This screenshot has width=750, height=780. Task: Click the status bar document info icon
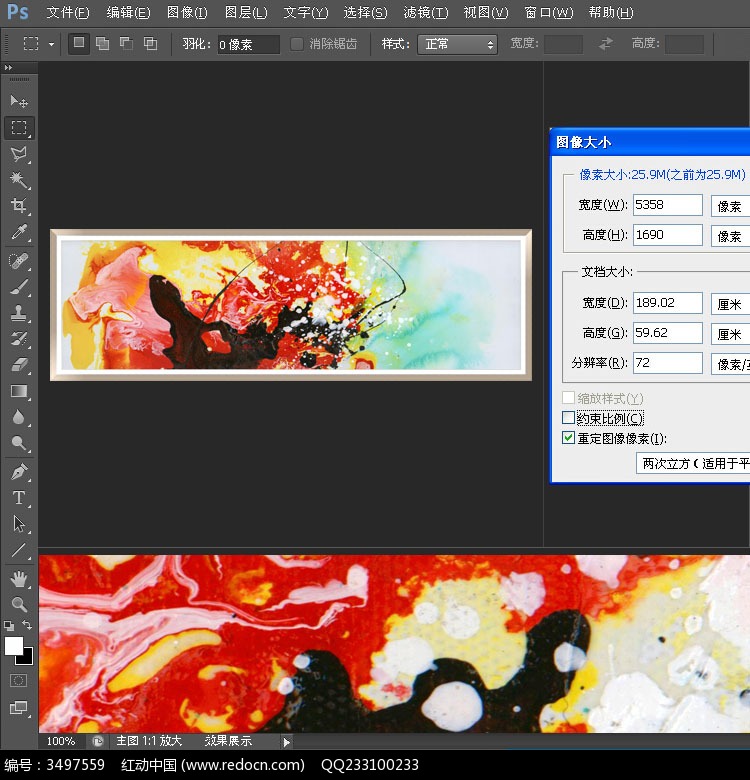tap(98, 742)
